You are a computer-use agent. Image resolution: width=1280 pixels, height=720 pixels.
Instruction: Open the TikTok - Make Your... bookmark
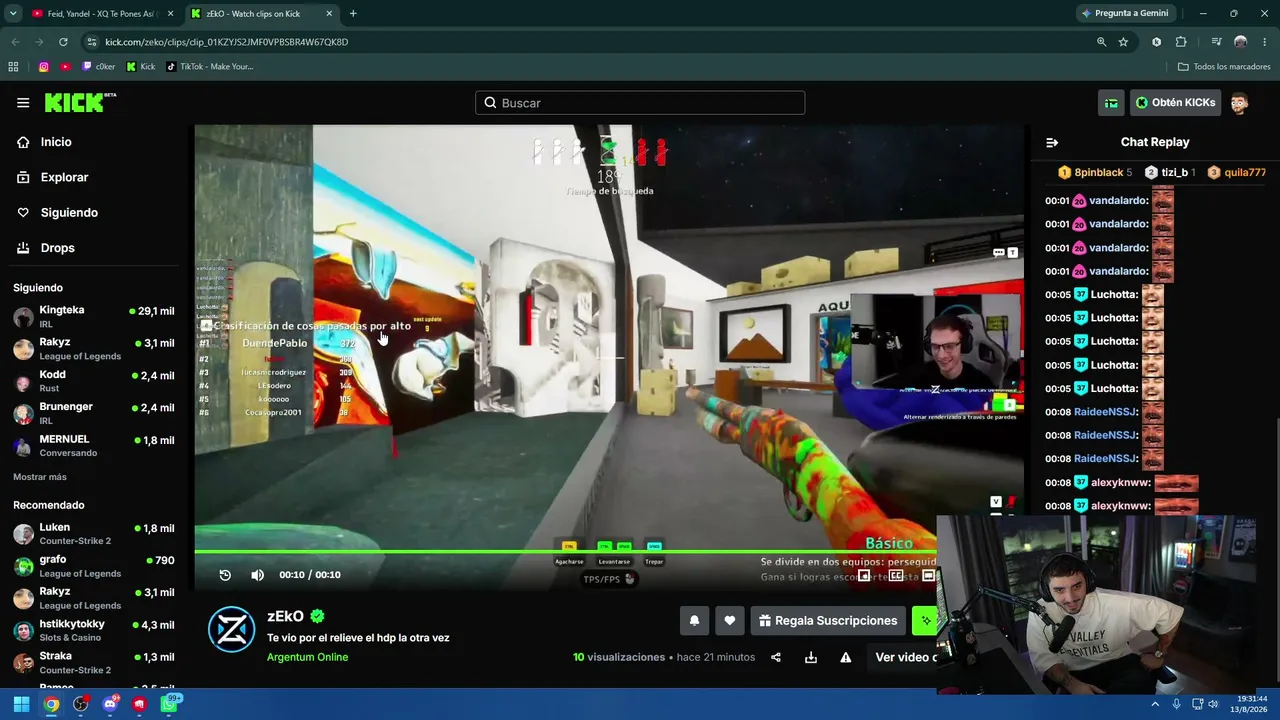pyautogui.click(x=209, y=67)
